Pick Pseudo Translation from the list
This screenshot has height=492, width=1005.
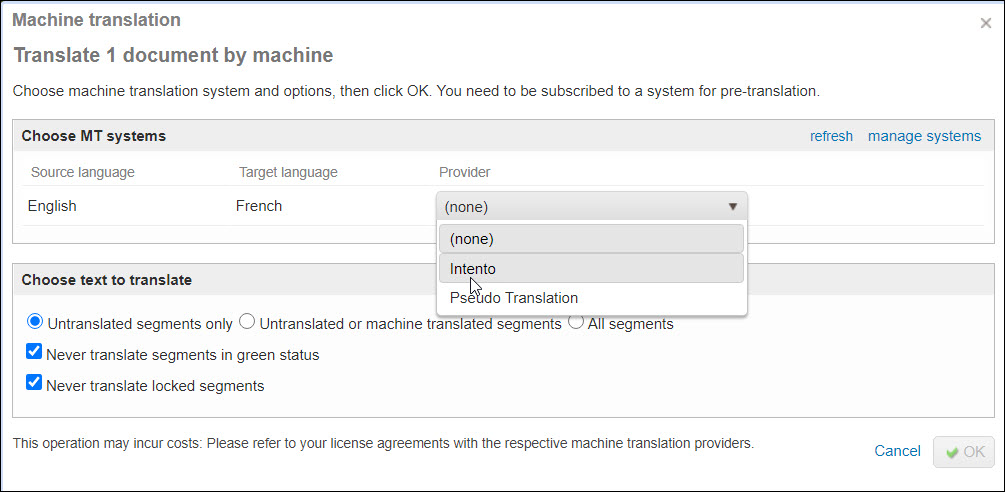click(591, 298)
